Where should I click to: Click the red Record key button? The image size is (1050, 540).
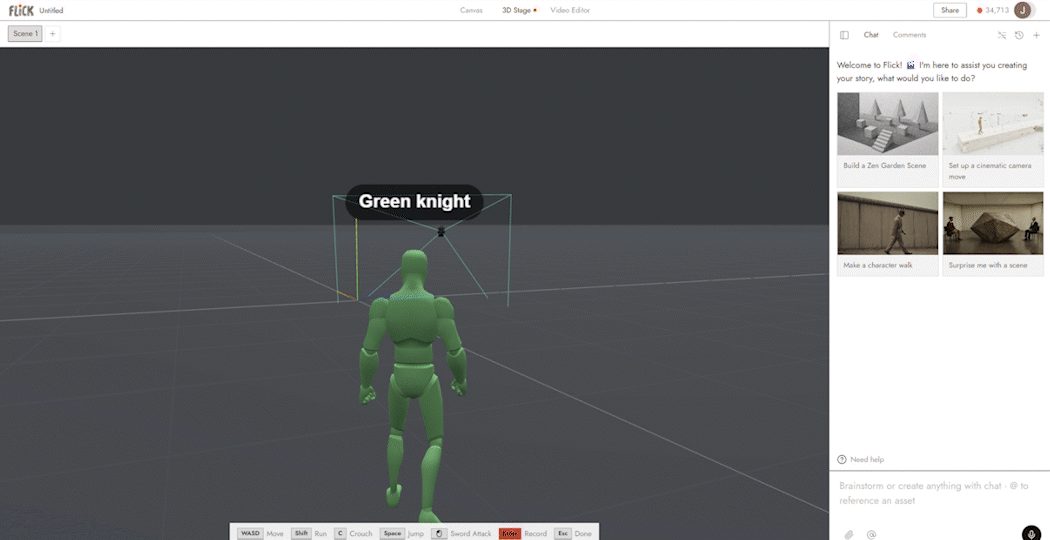coord(510,533)
